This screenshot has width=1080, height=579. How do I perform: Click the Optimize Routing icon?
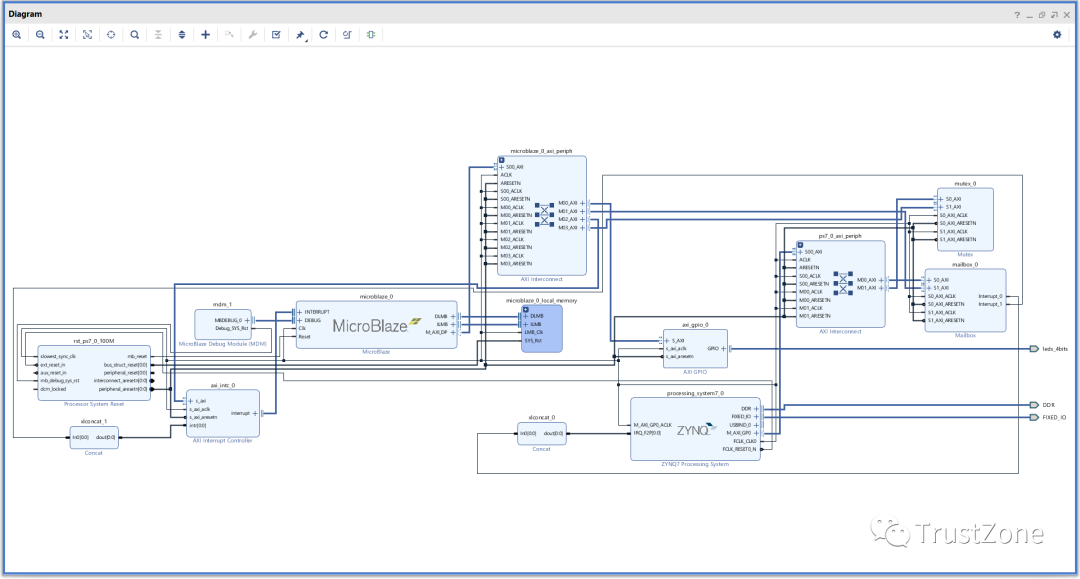point(347,34)
